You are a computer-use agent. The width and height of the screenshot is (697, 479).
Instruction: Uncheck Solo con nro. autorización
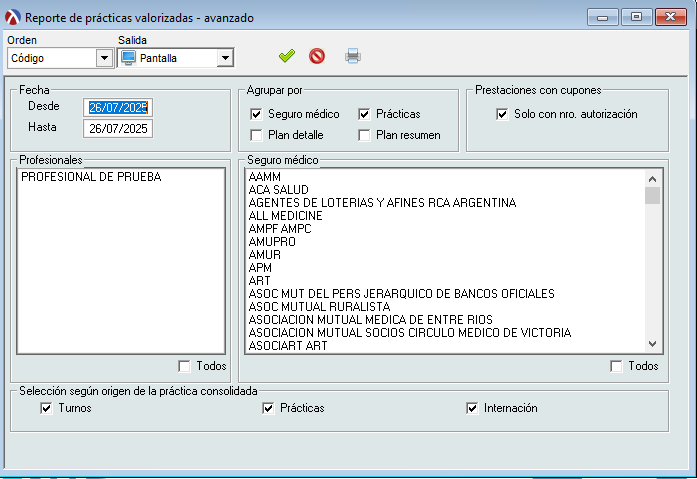tap(502, 114)
